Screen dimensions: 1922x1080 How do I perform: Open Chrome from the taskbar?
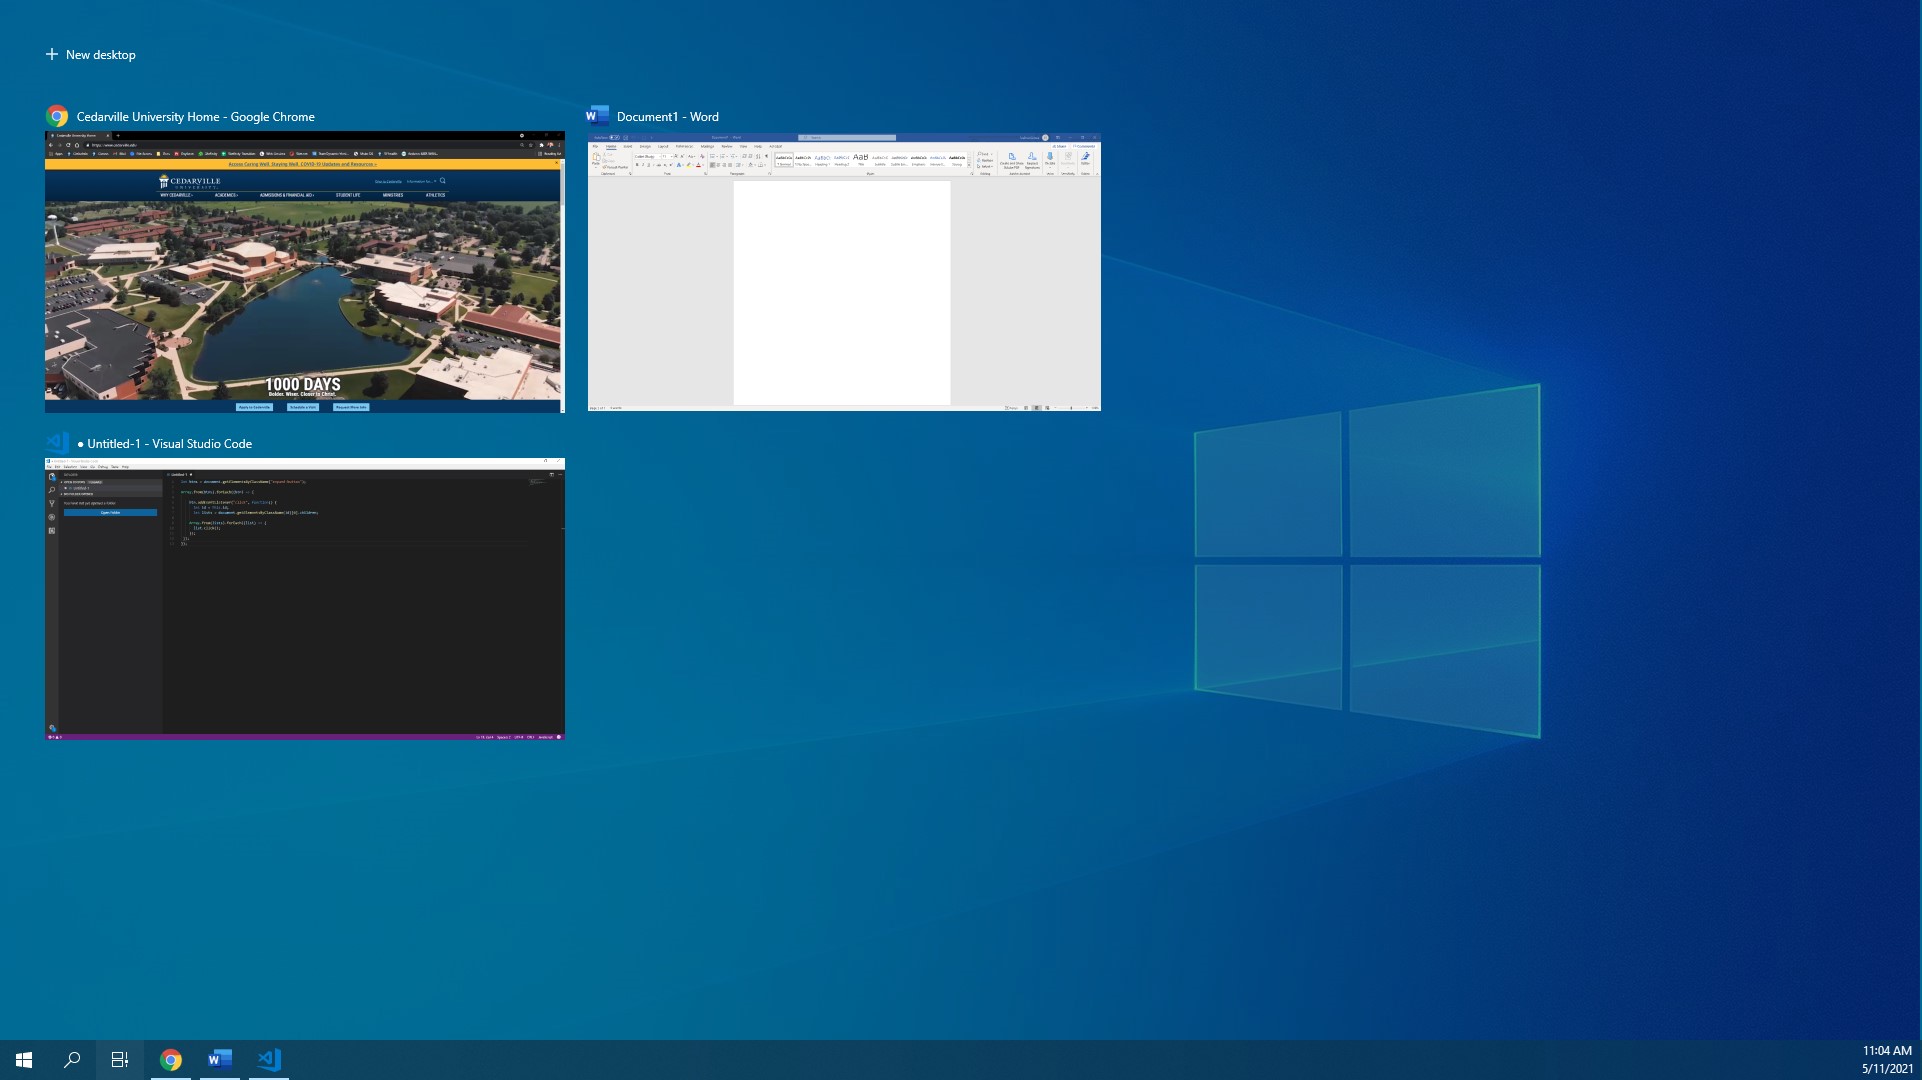[x=171, y=1060]
